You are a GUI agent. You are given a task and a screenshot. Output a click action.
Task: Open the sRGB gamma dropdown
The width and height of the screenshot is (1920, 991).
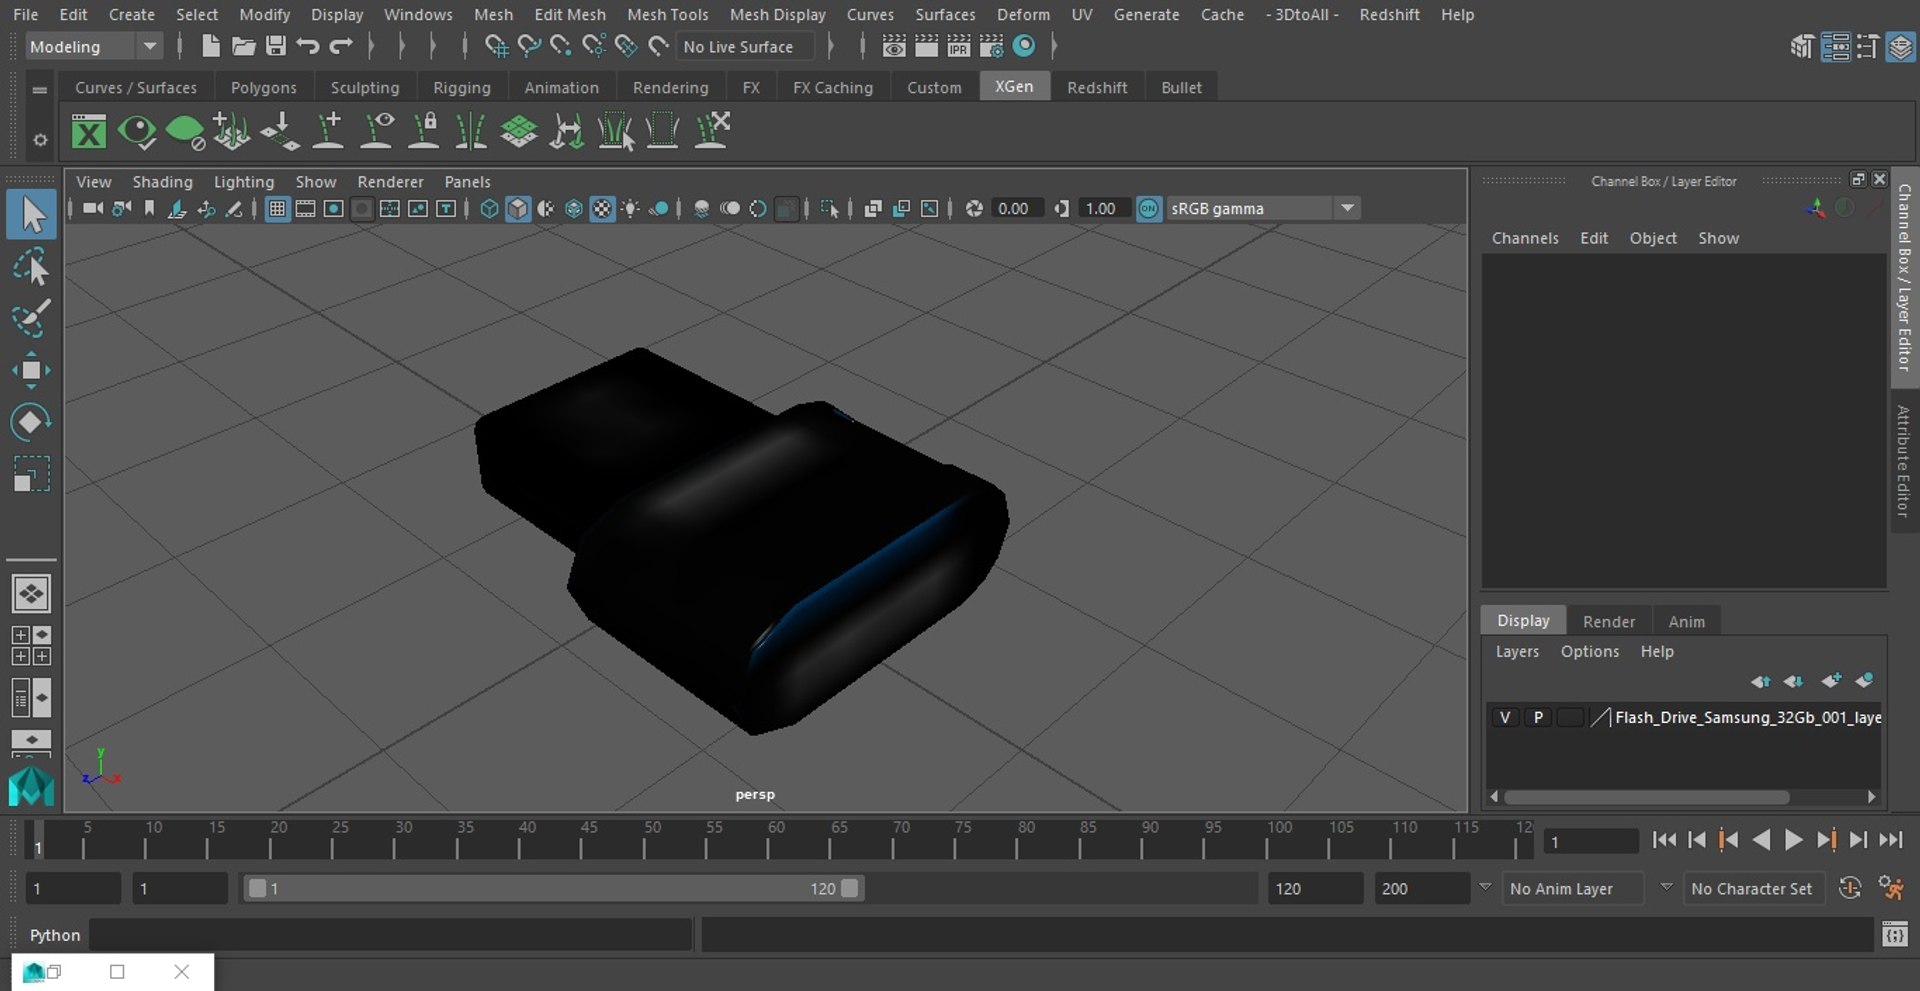pyautogui.click(x=1264, y=208)
